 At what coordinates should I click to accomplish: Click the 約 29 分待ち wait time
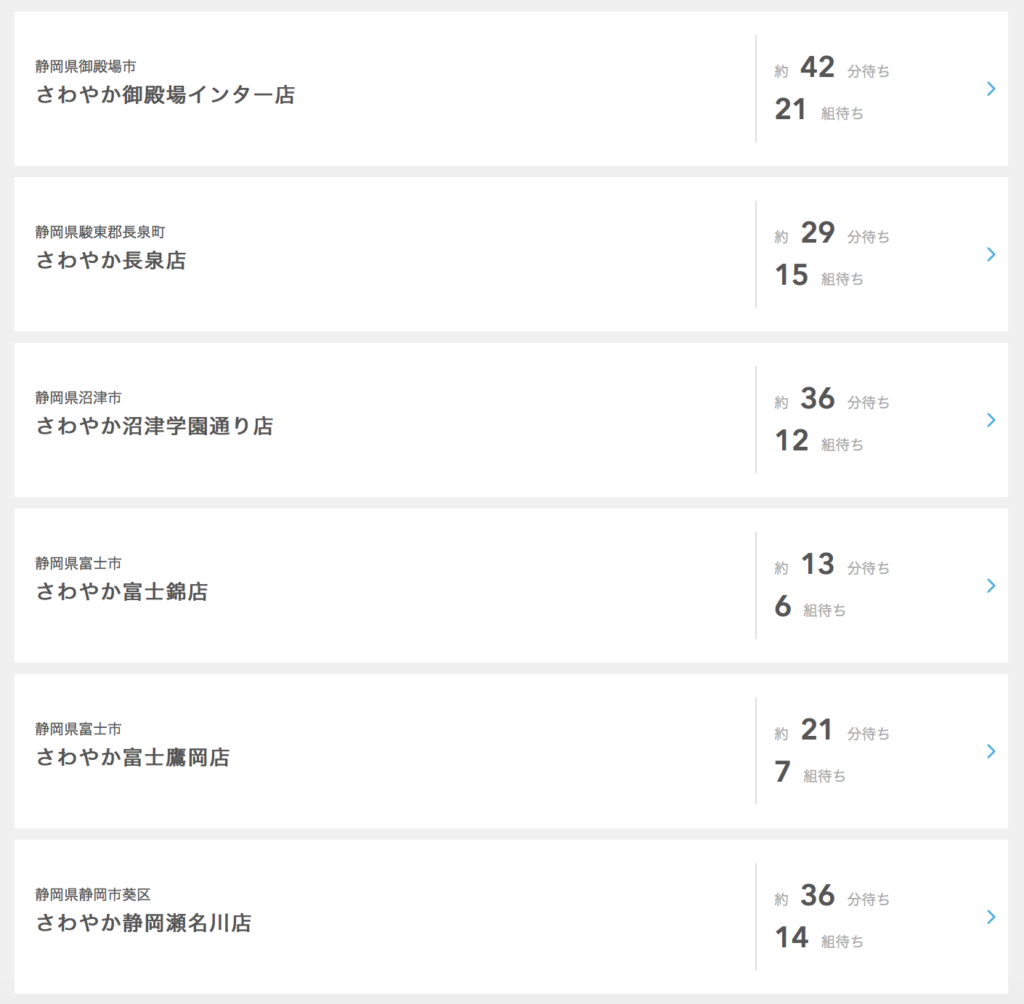(x=832, y=233)
